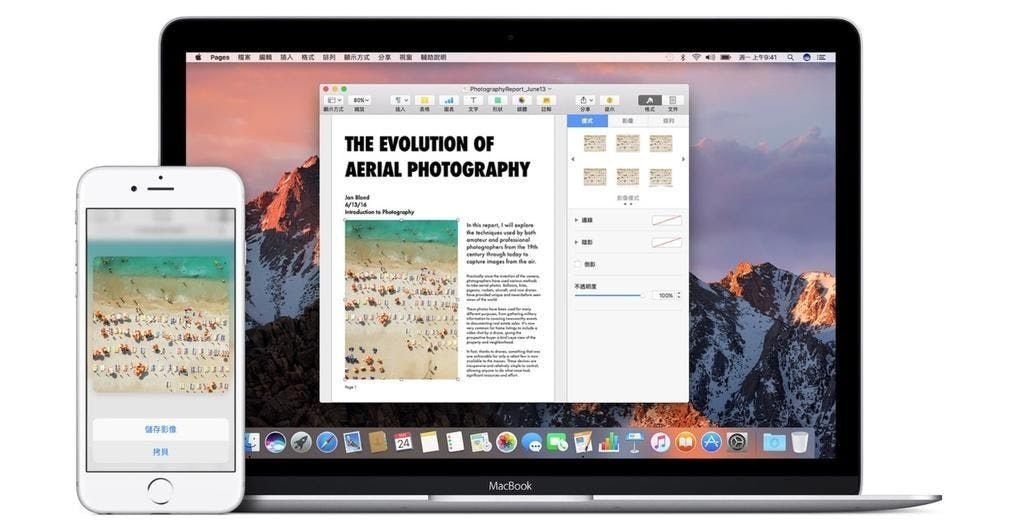The image size is (1024, 532).
Task: Click the opacity value stepper arrows
Action: coord(679,296)
